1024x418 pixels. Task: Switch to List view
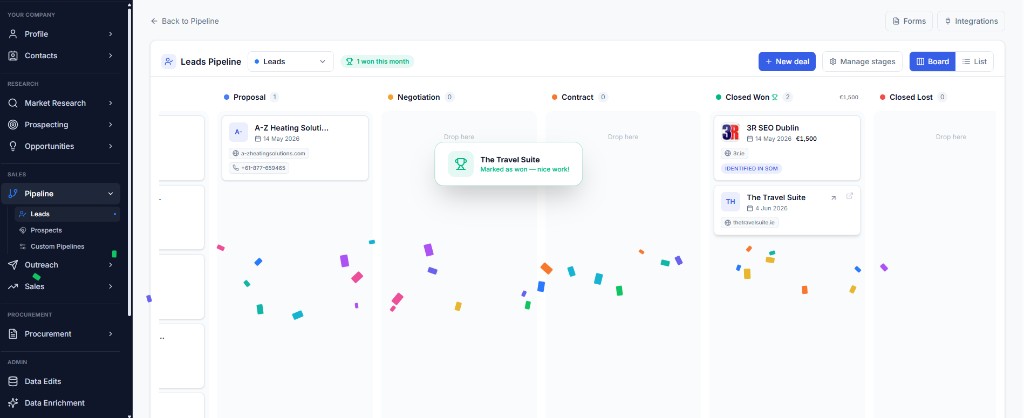tap(974, 61)
